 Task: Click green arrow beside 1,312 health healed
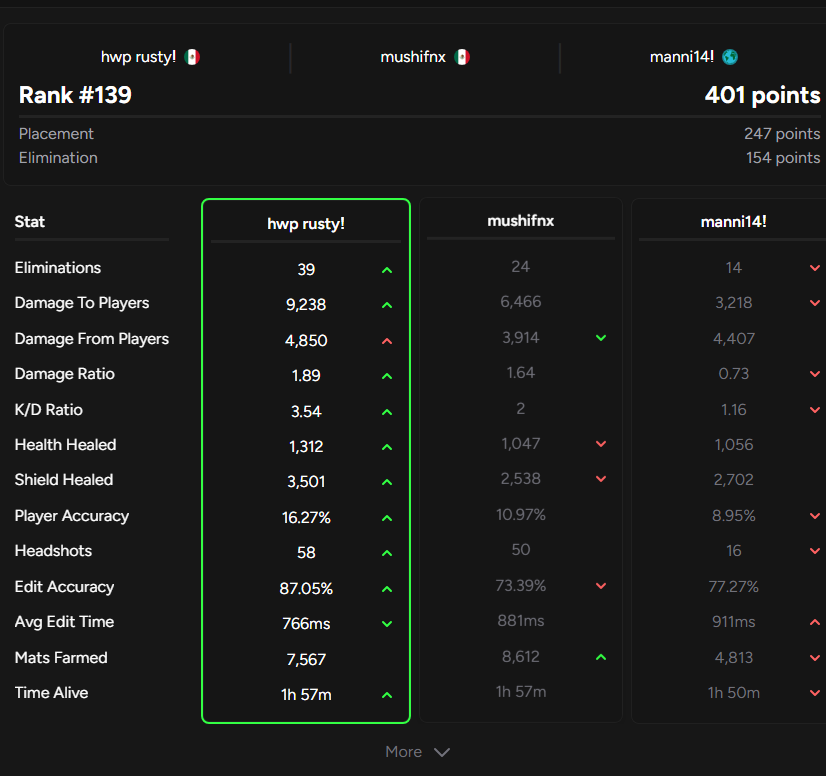tap(387, 447)
